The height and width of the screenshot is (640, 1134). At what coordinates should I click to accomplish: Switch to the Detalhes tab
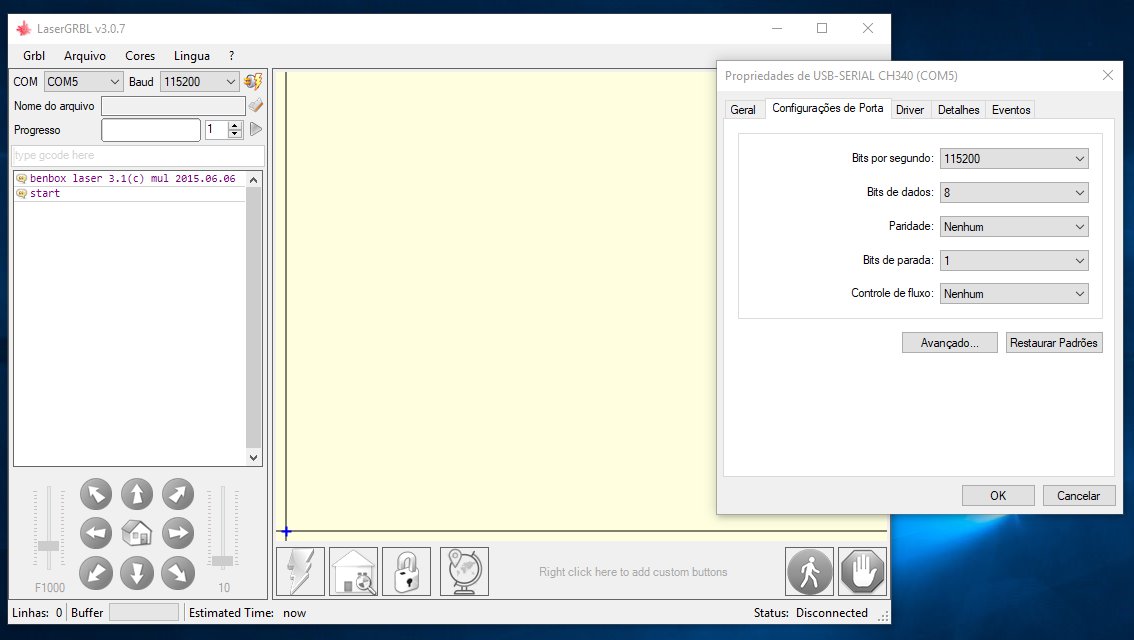pos(958,110)
